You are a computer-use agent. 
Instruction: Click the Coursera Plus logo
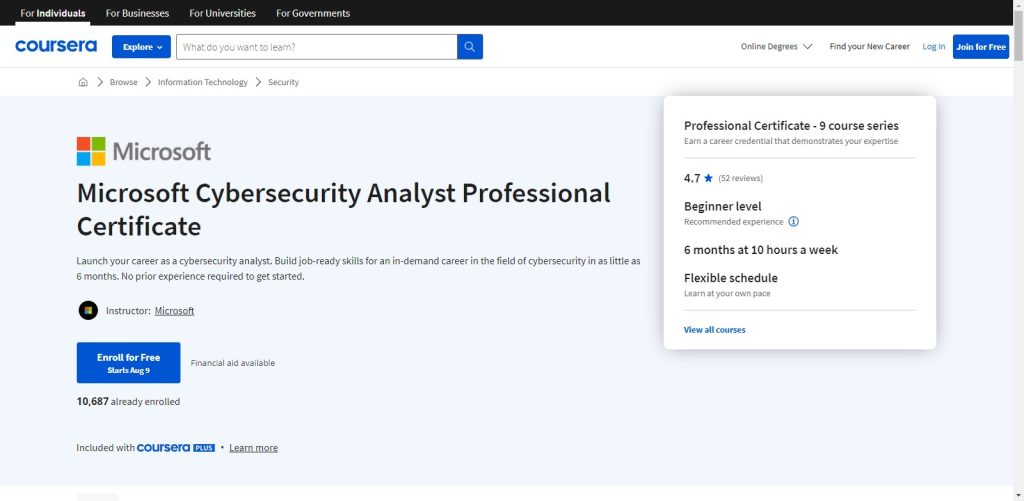point(176,448)
